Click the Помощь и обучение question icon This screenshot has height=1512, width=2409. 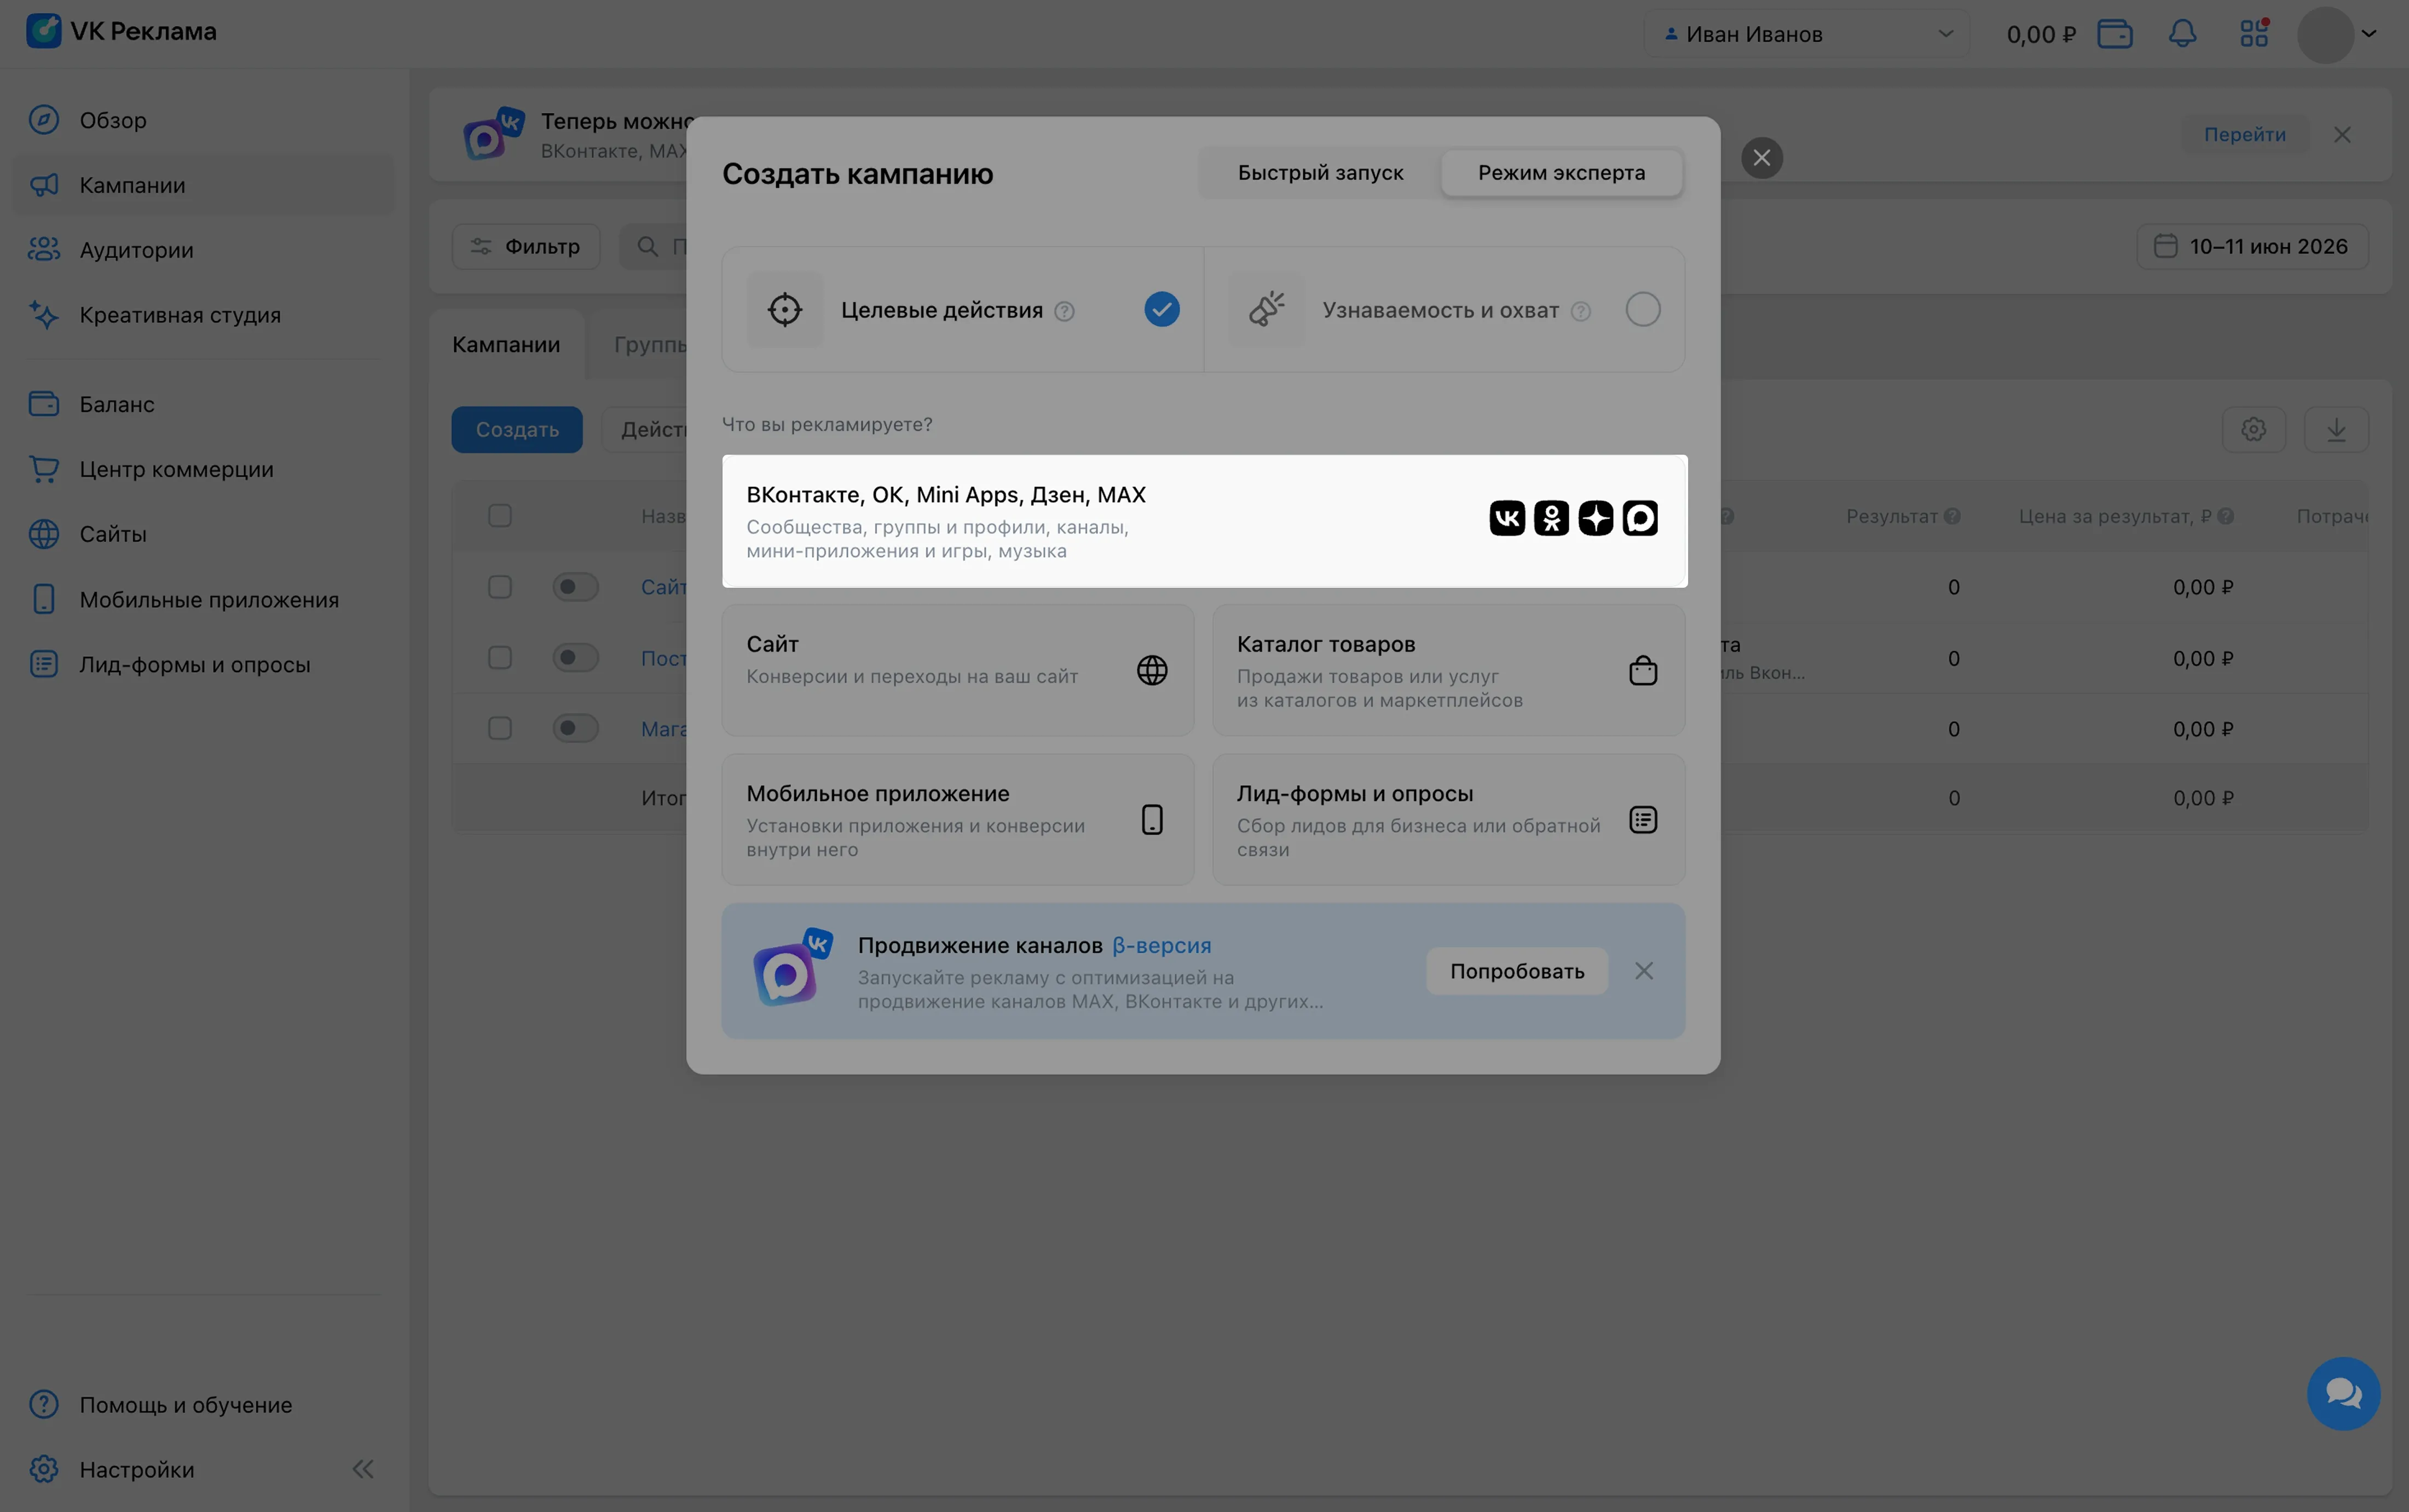pos(44,1404)
